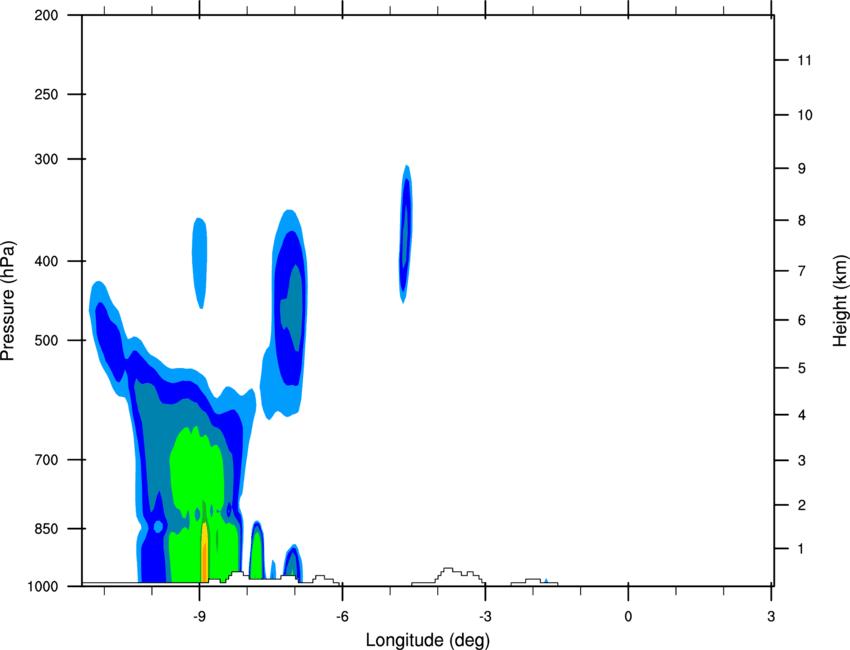
Task: Pick the 6 km height label
Action: [801, 320]
